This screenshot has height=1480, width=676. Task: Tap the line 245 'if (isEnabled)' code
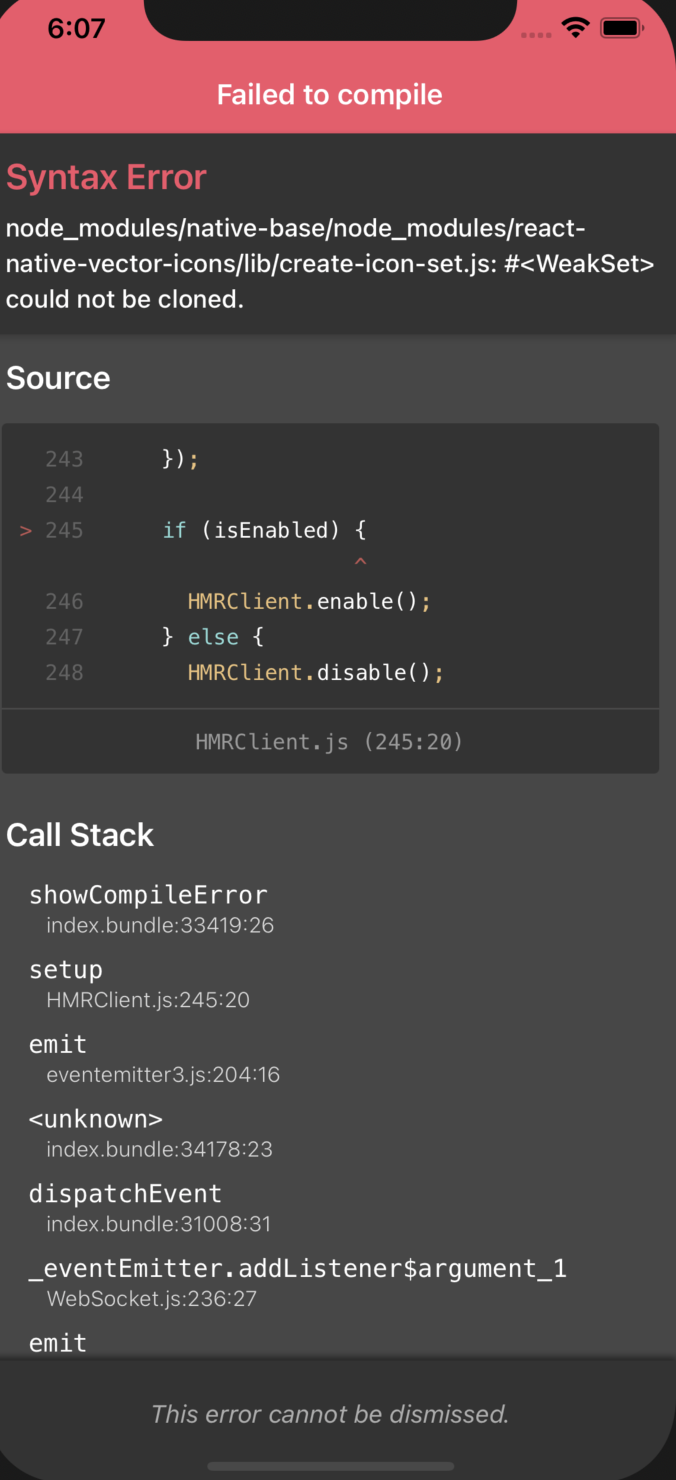coord(265,530)
